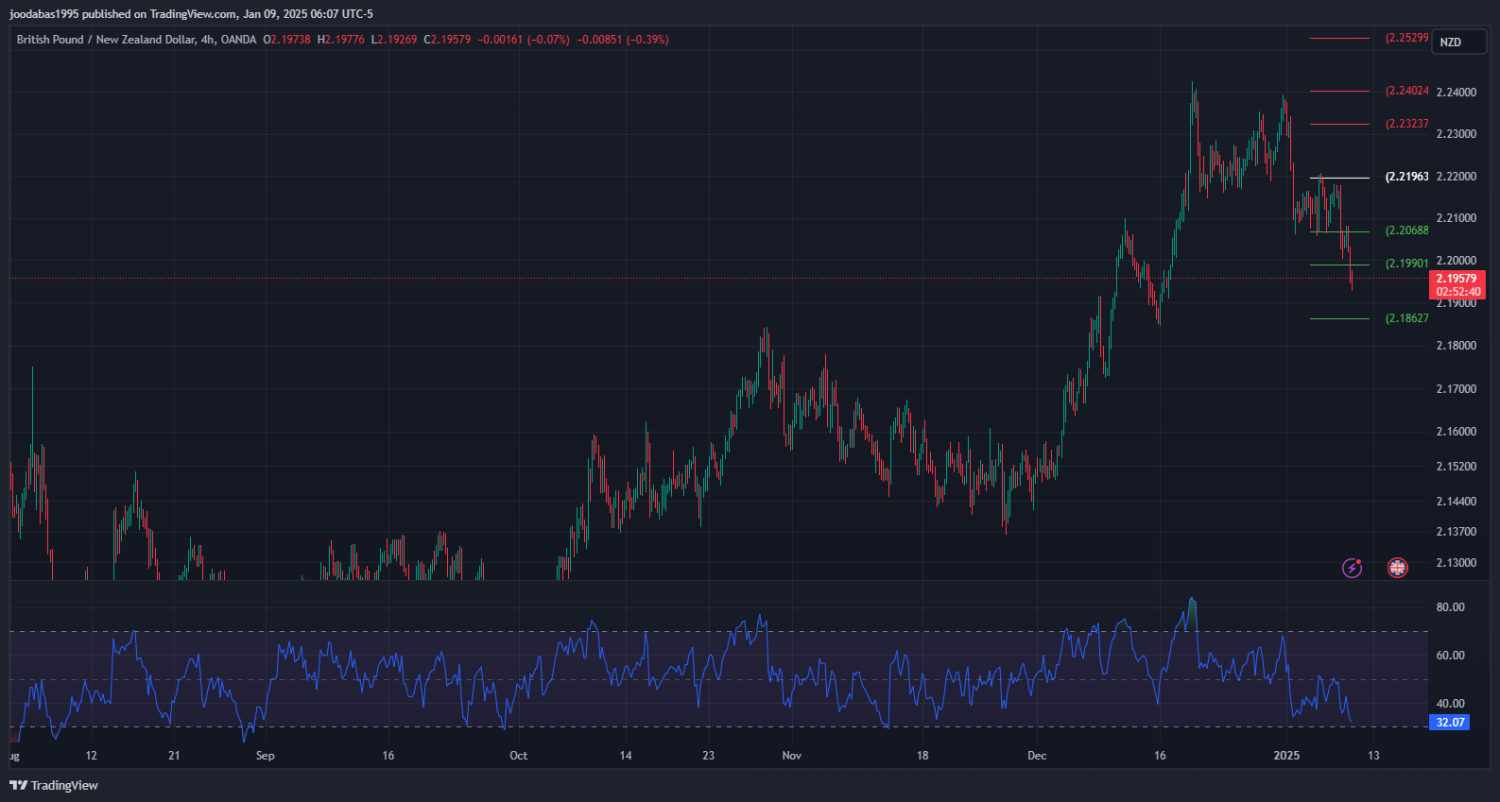Open the NZD currency selector
Screen dimensions: 1500x802
(1449, 42)
